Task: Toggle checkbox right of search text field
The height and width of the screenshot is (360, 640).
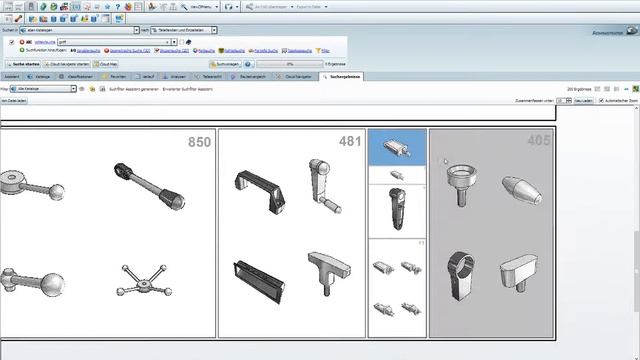Action: point(182,42)
